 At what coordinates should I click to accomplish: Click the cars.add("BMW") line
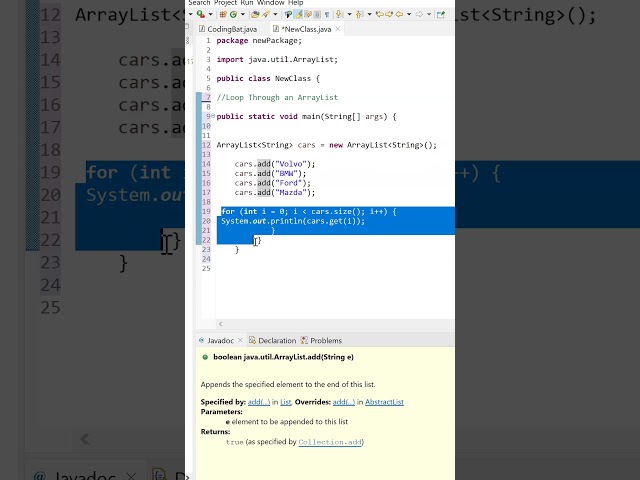(x=270, y=173)
